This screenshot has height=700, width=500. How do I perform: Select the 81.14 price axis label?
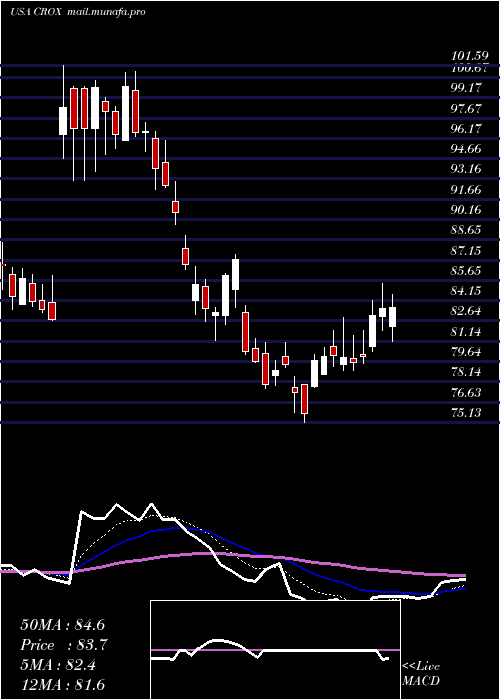[x=466, y=332]
